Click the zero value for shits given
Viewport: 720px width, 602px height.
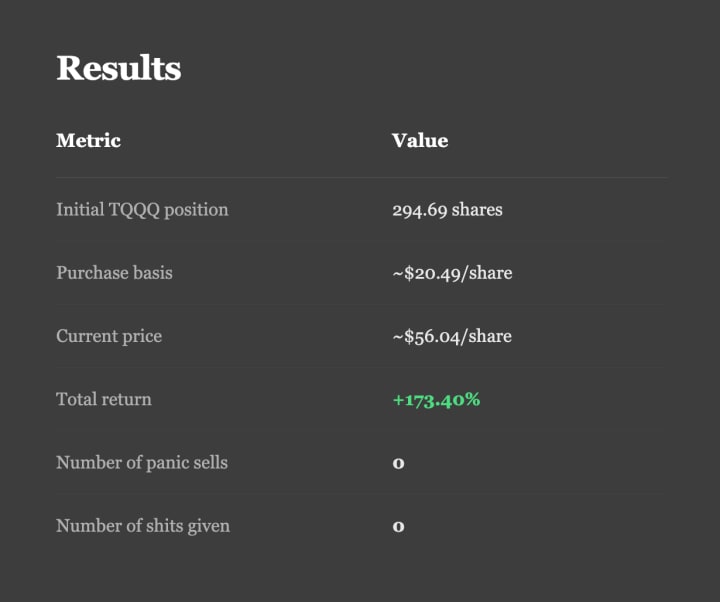[398, 527]
